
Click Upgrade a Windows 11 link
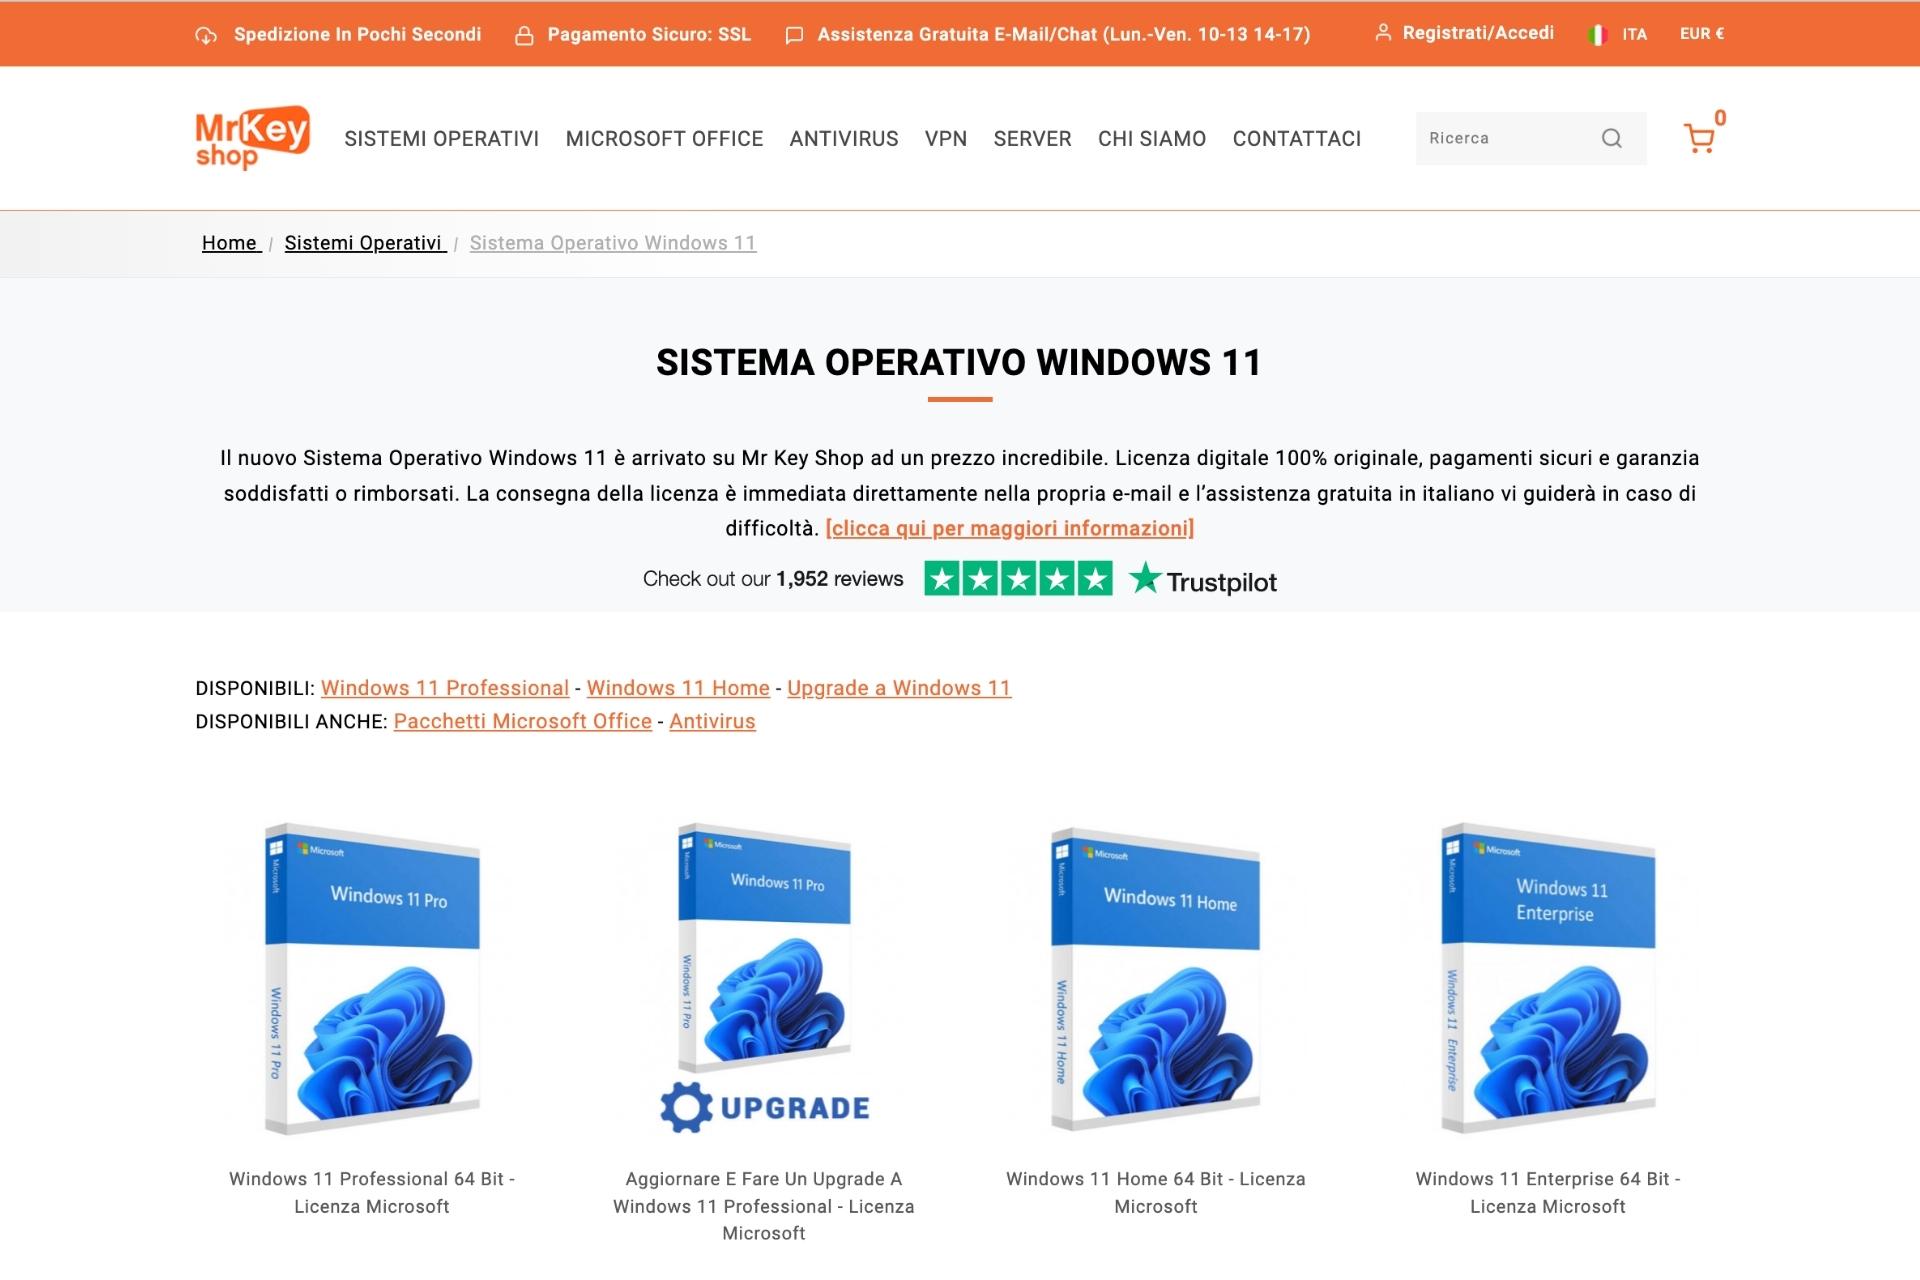point(899,687)
